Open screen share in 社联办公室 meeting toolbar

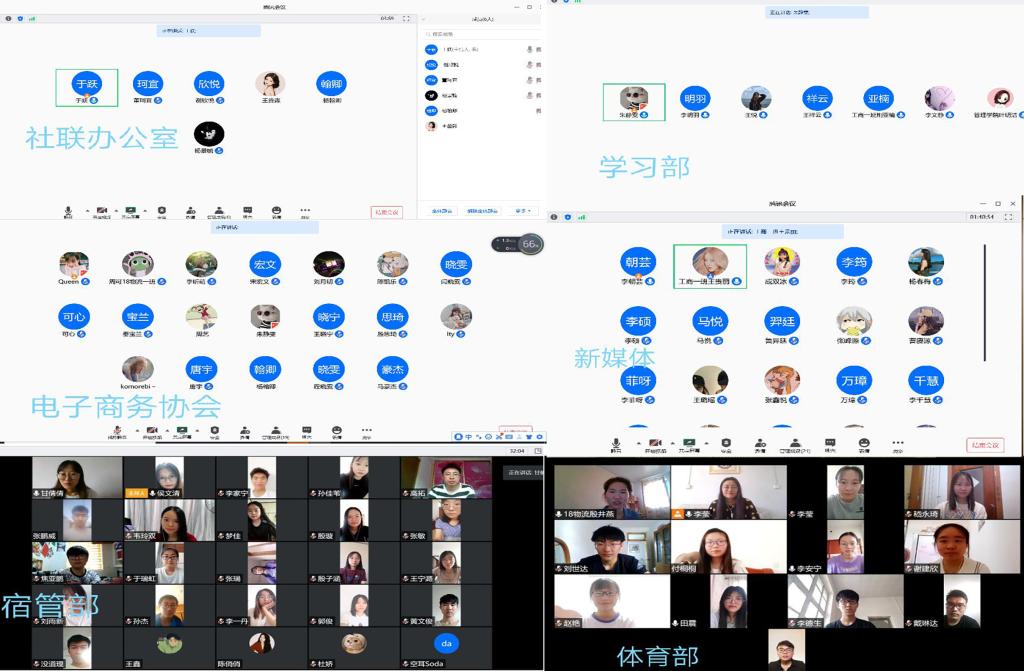click(x=129, y=211)
